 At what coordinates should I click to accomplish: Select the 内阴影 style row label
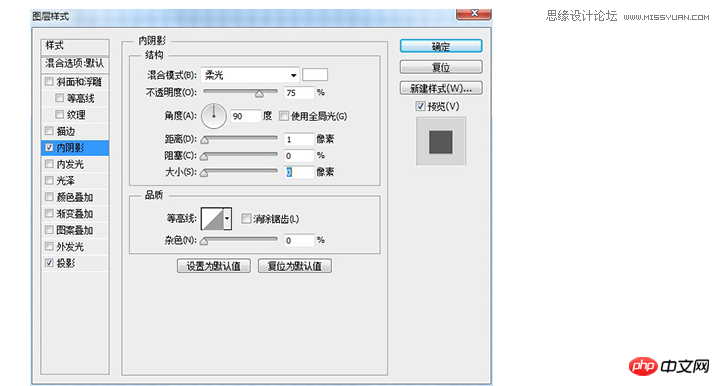pos(70,148)
